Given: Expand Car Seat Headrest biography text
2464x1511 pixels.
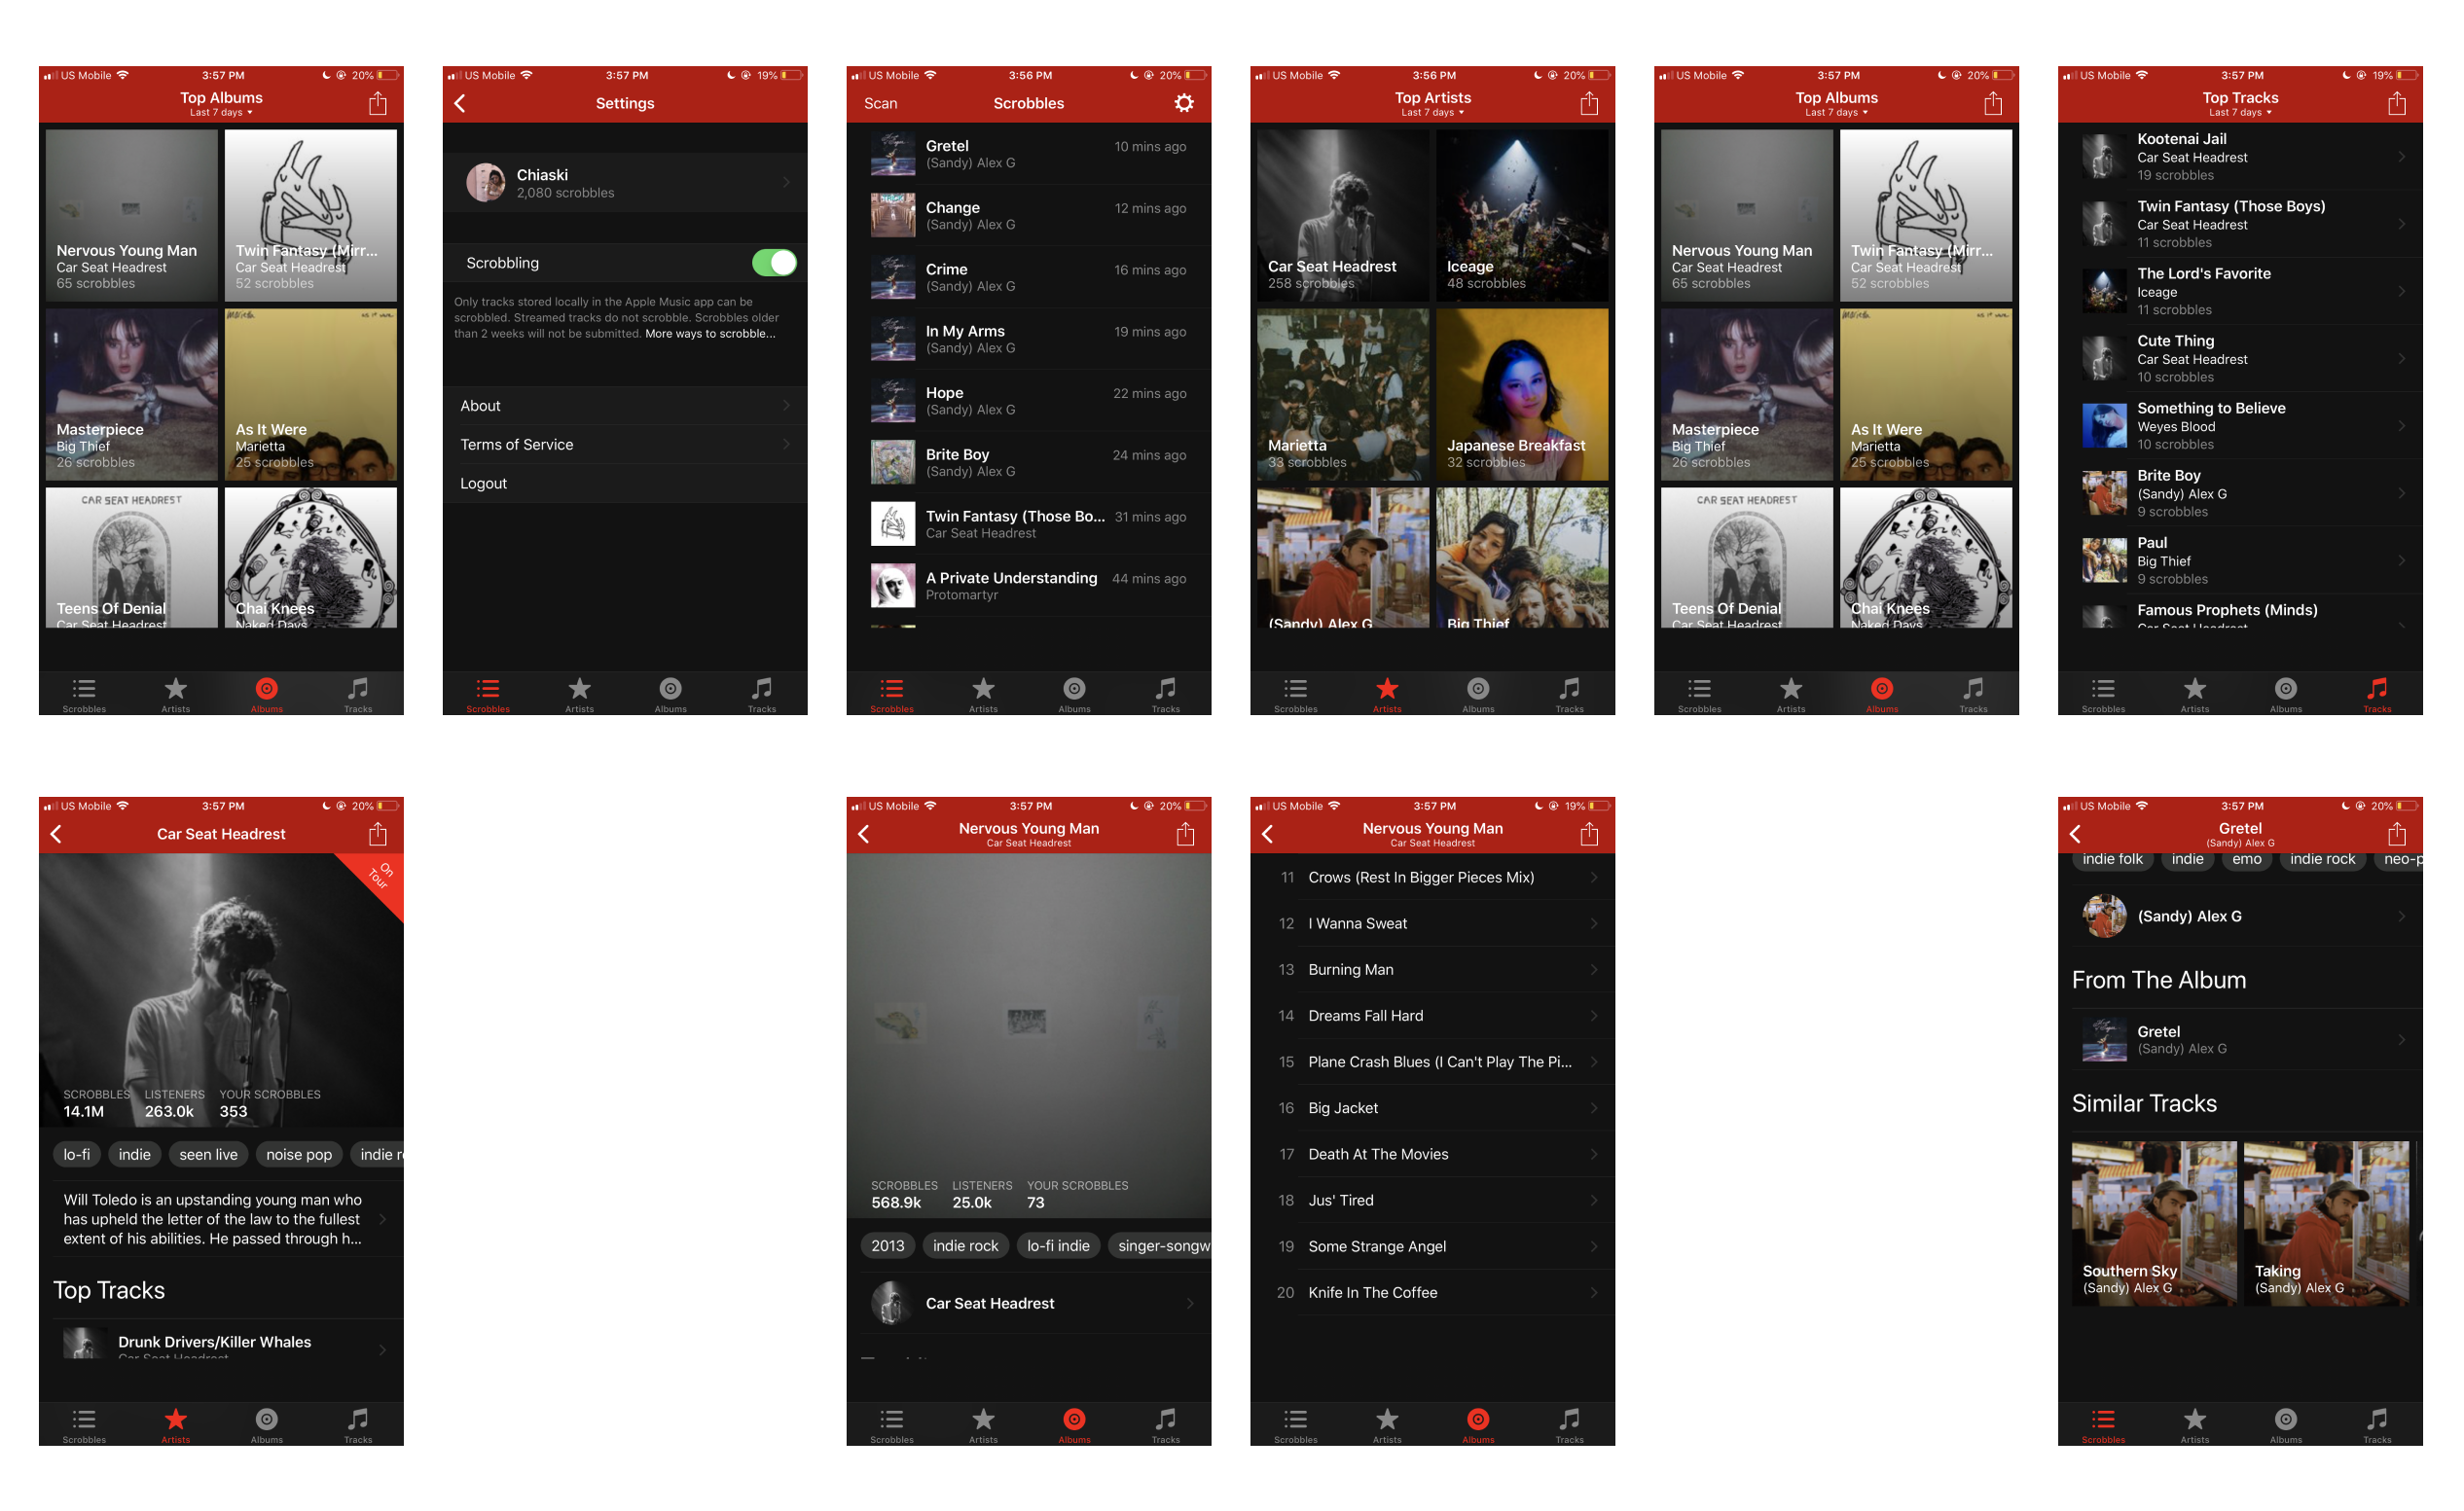Looking at the screenshot, I should pos(221,1219).
